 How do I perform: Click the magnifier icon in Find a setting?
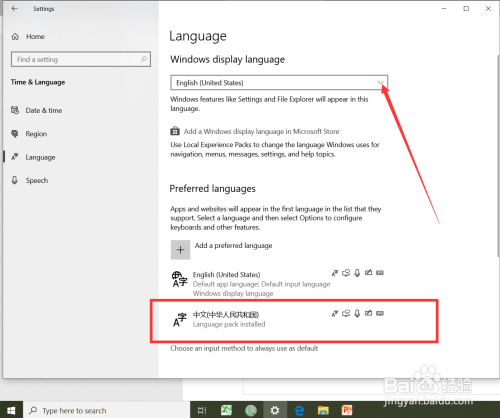coord(143,59)
